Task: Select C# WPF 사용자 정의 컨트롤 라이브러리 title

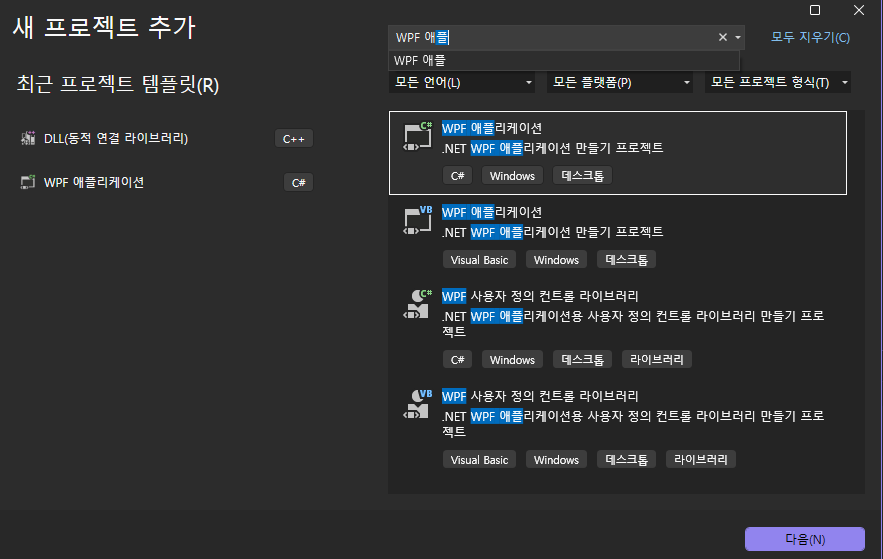Action: pyautogui.click(x=540, y=296)
